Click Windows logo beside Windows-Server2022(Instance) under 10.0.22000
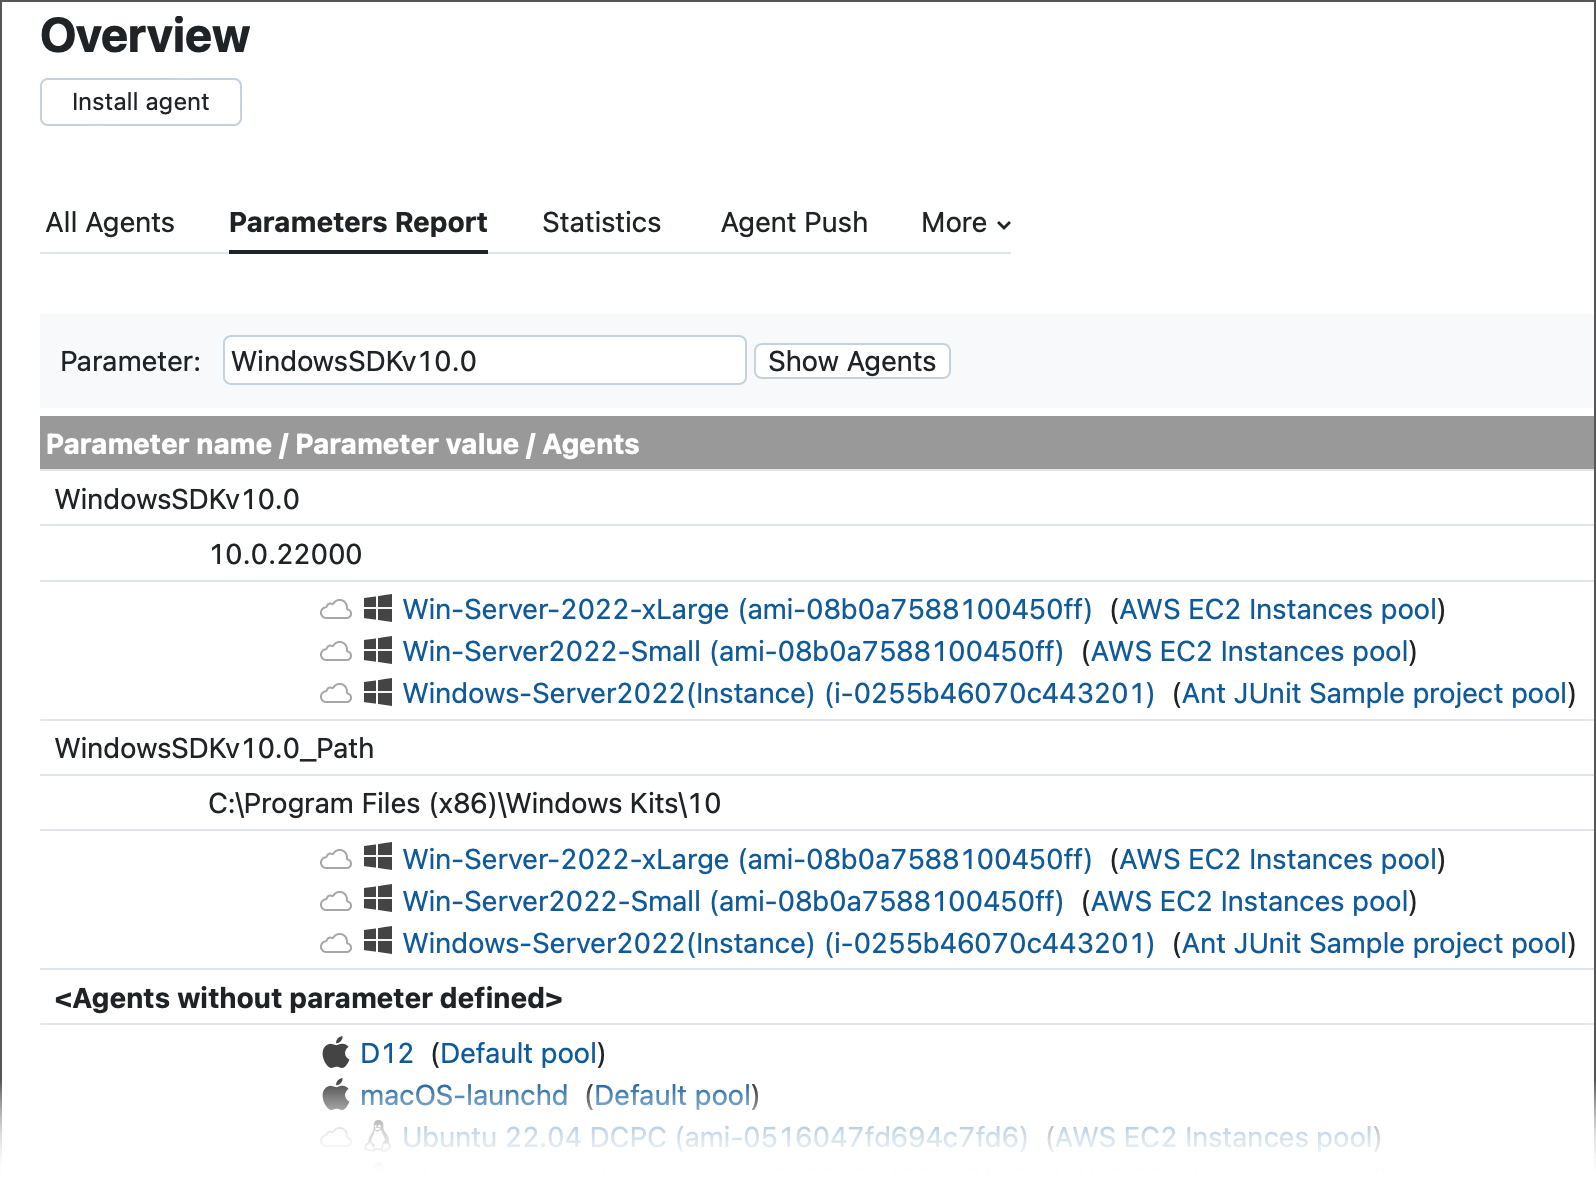This screenshot has width=1596, height=1180. [377, 693]
